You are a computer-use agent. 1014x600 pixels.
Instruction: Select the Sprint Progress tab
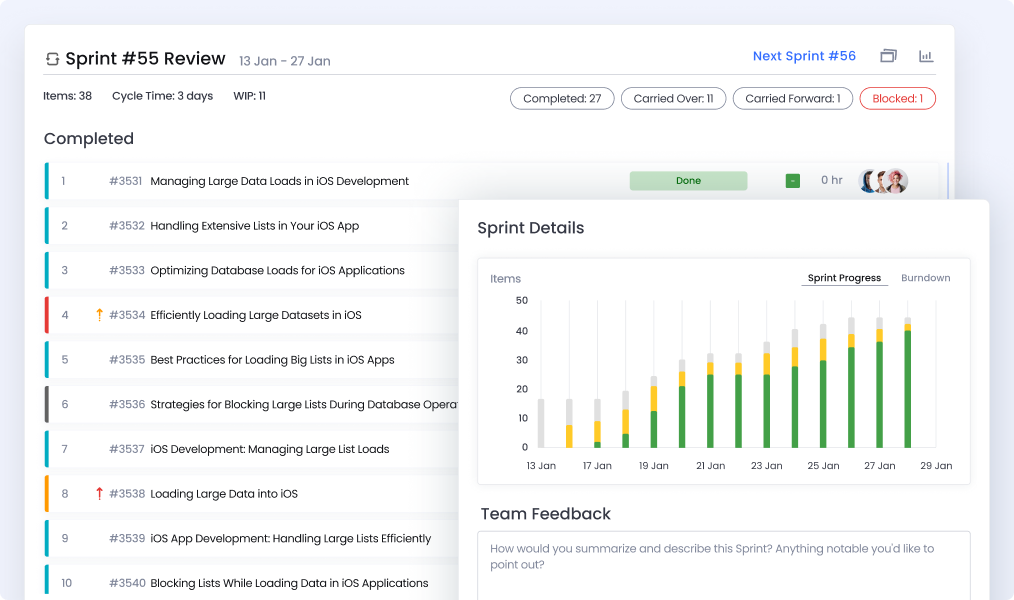(844, 278)
